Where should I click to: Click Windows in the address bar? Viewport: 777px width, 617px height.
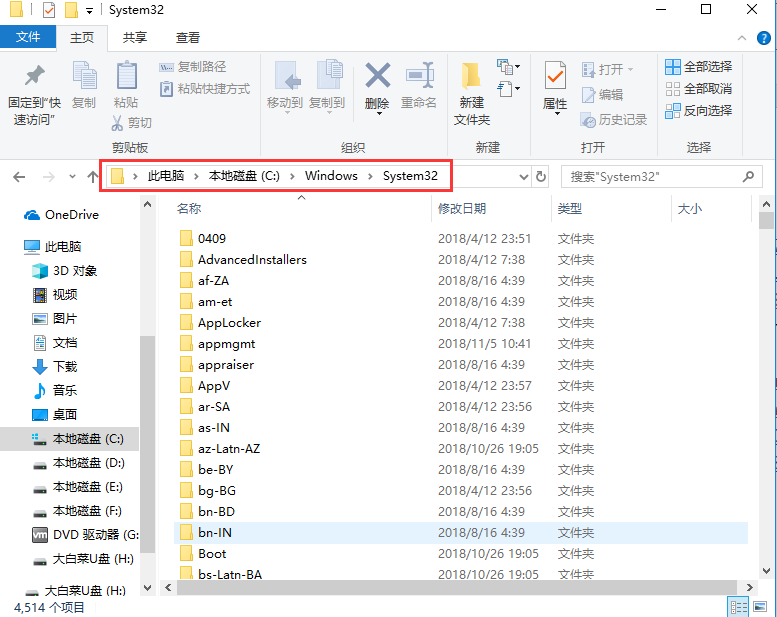coord(331,176)
